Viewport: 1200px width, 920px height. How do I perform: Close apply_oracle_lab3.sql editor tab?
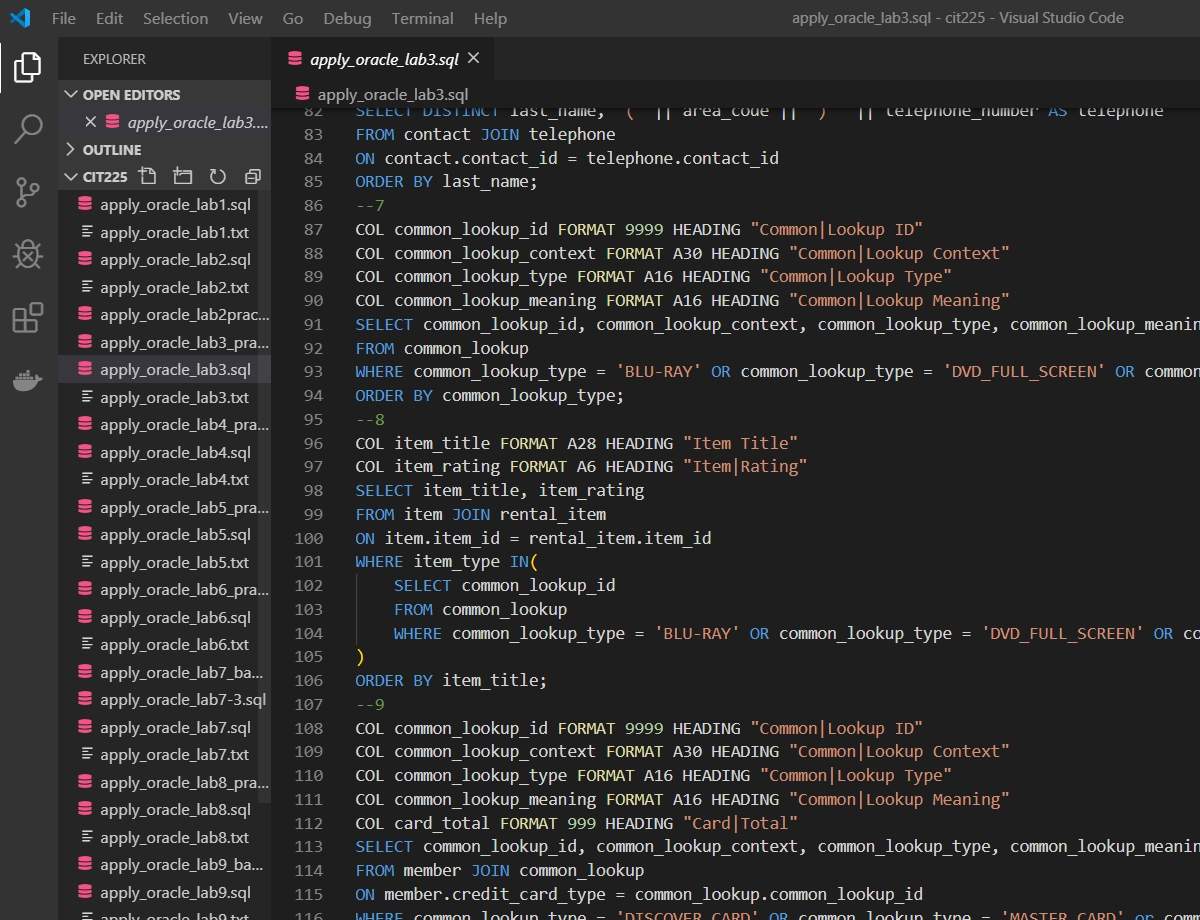point(474,59)
